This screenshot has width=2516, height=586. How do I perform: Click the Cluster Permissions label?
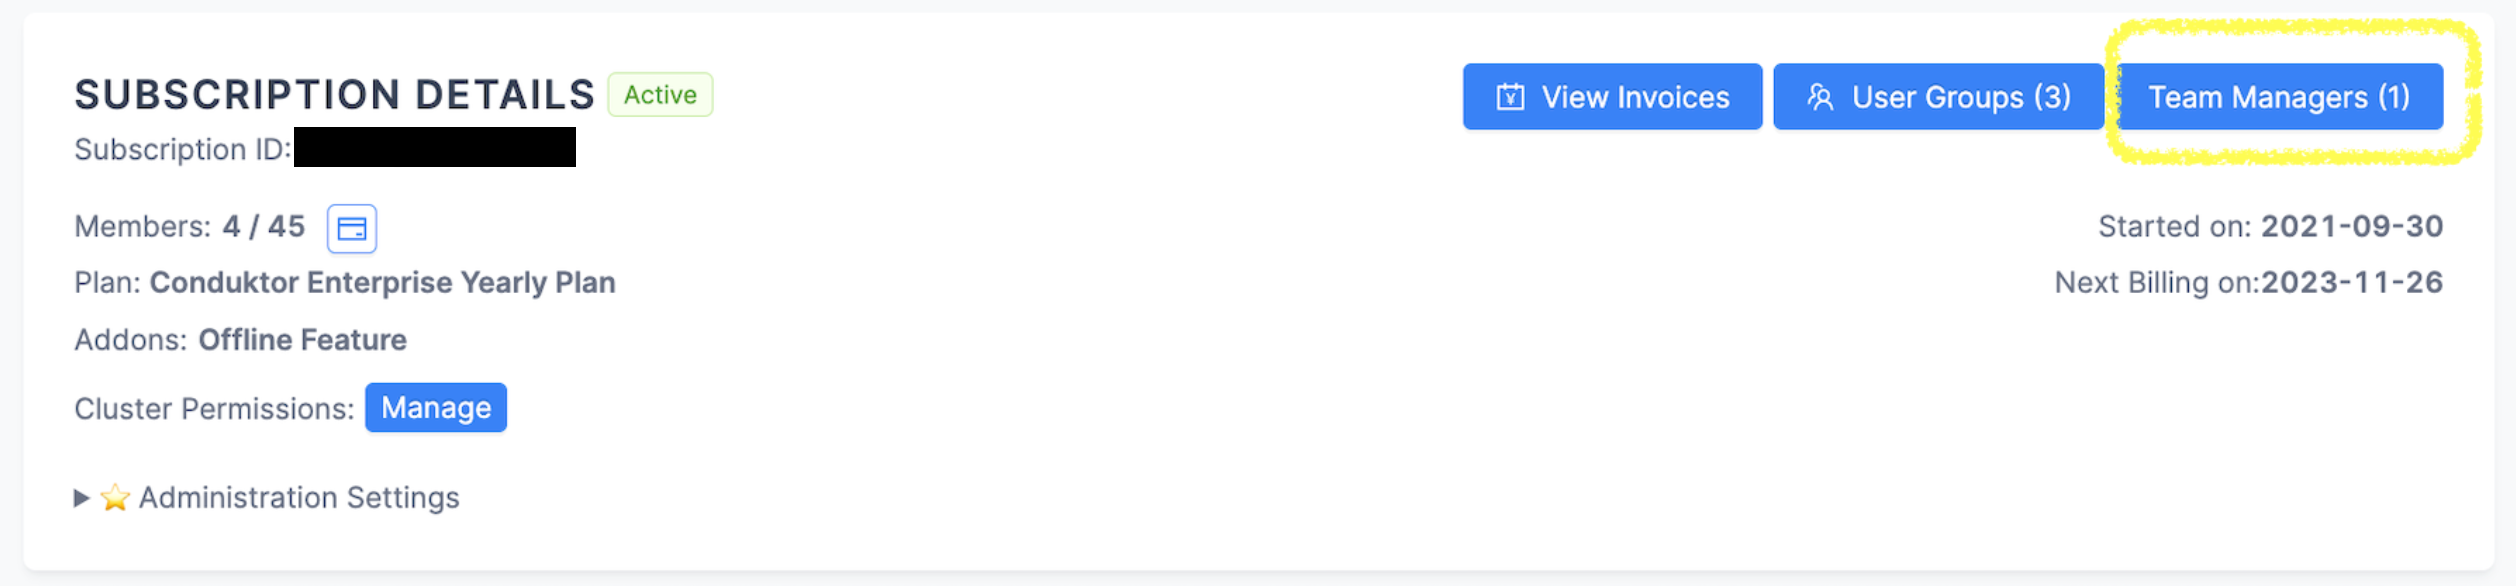(214, 409)
